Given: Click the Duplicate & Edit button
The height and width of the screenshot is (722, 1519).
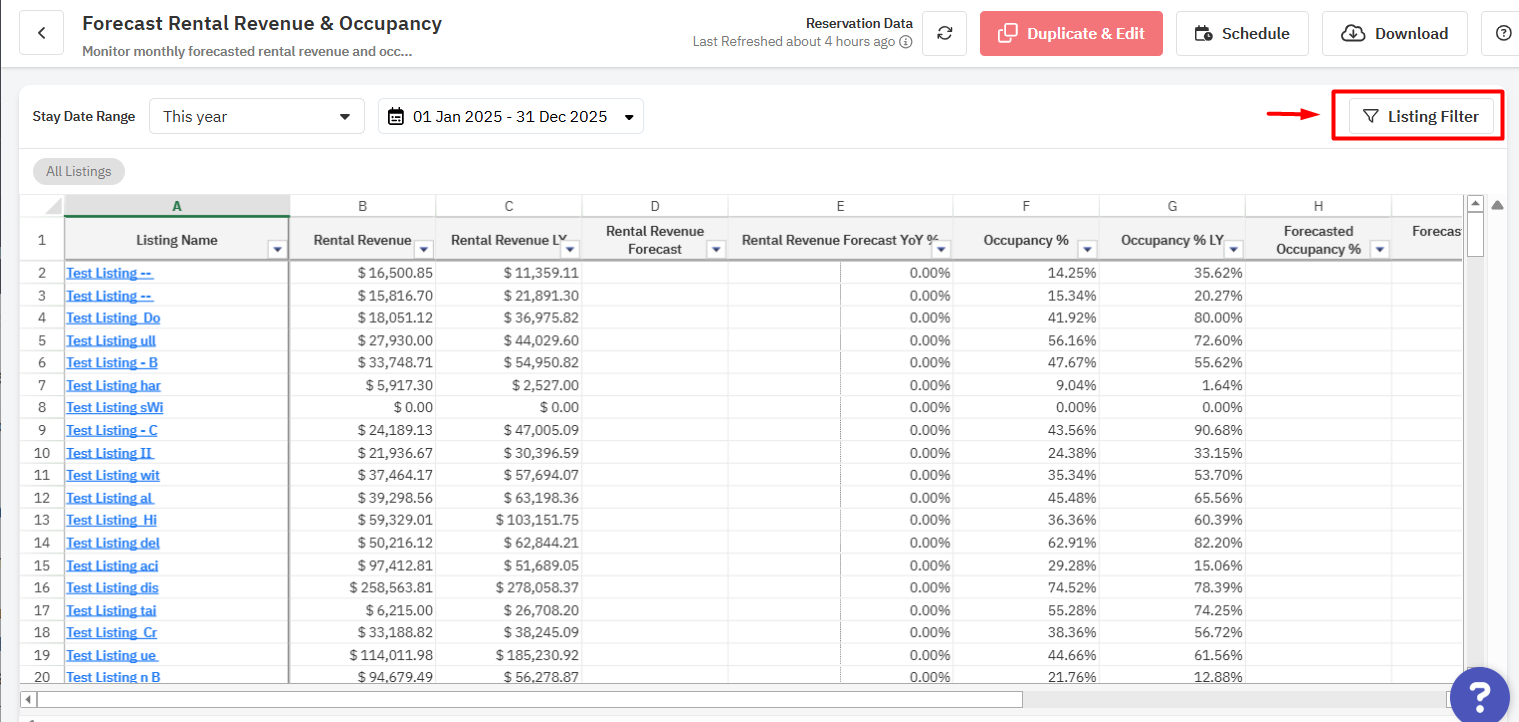Looking at the screenshot, I should 1071,34.
